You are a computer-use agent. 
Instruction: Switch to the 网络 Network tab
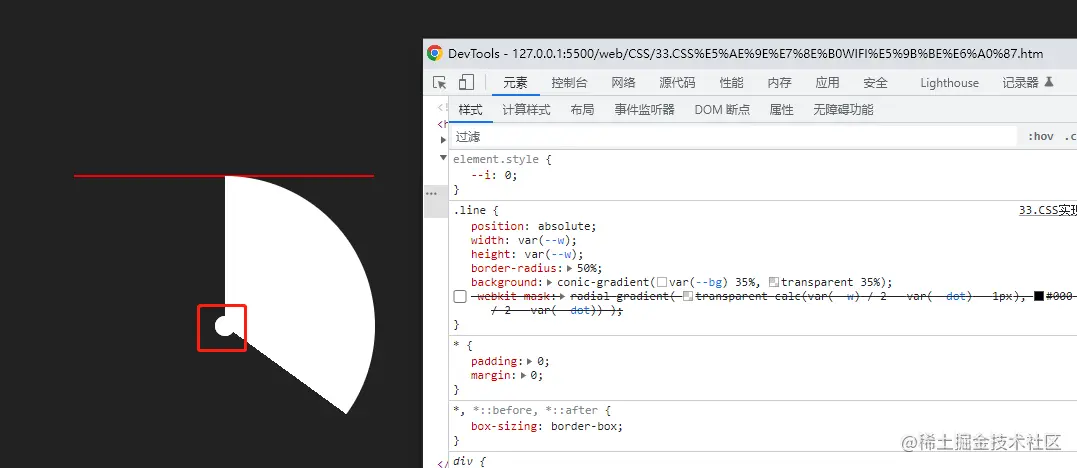click(623, 82)
